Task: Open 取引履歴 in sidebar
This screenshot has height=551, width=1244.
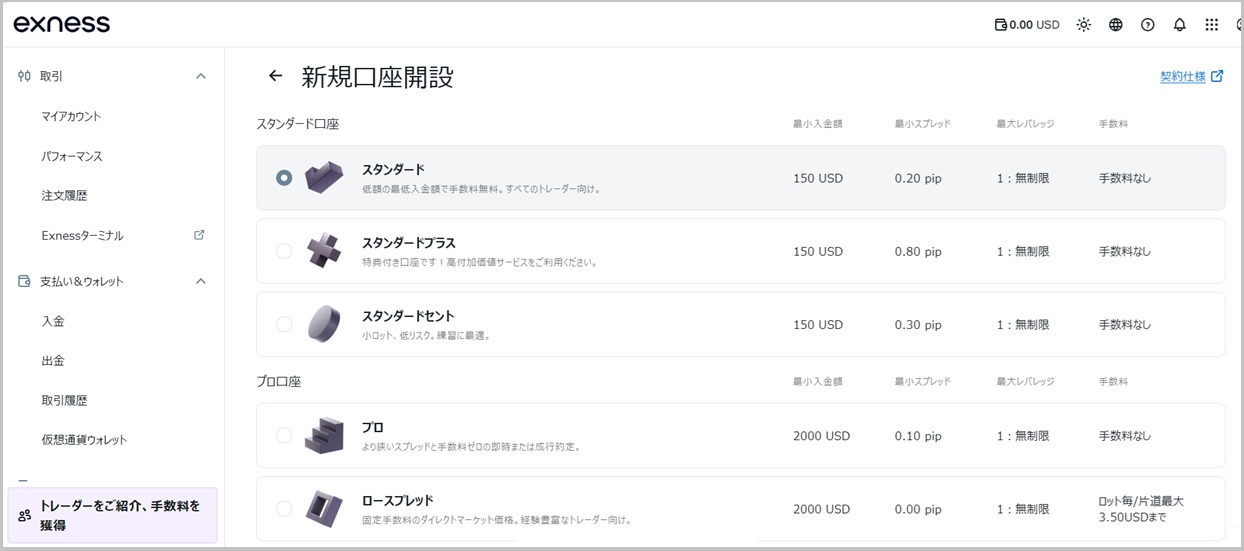Action: (64, 400)
